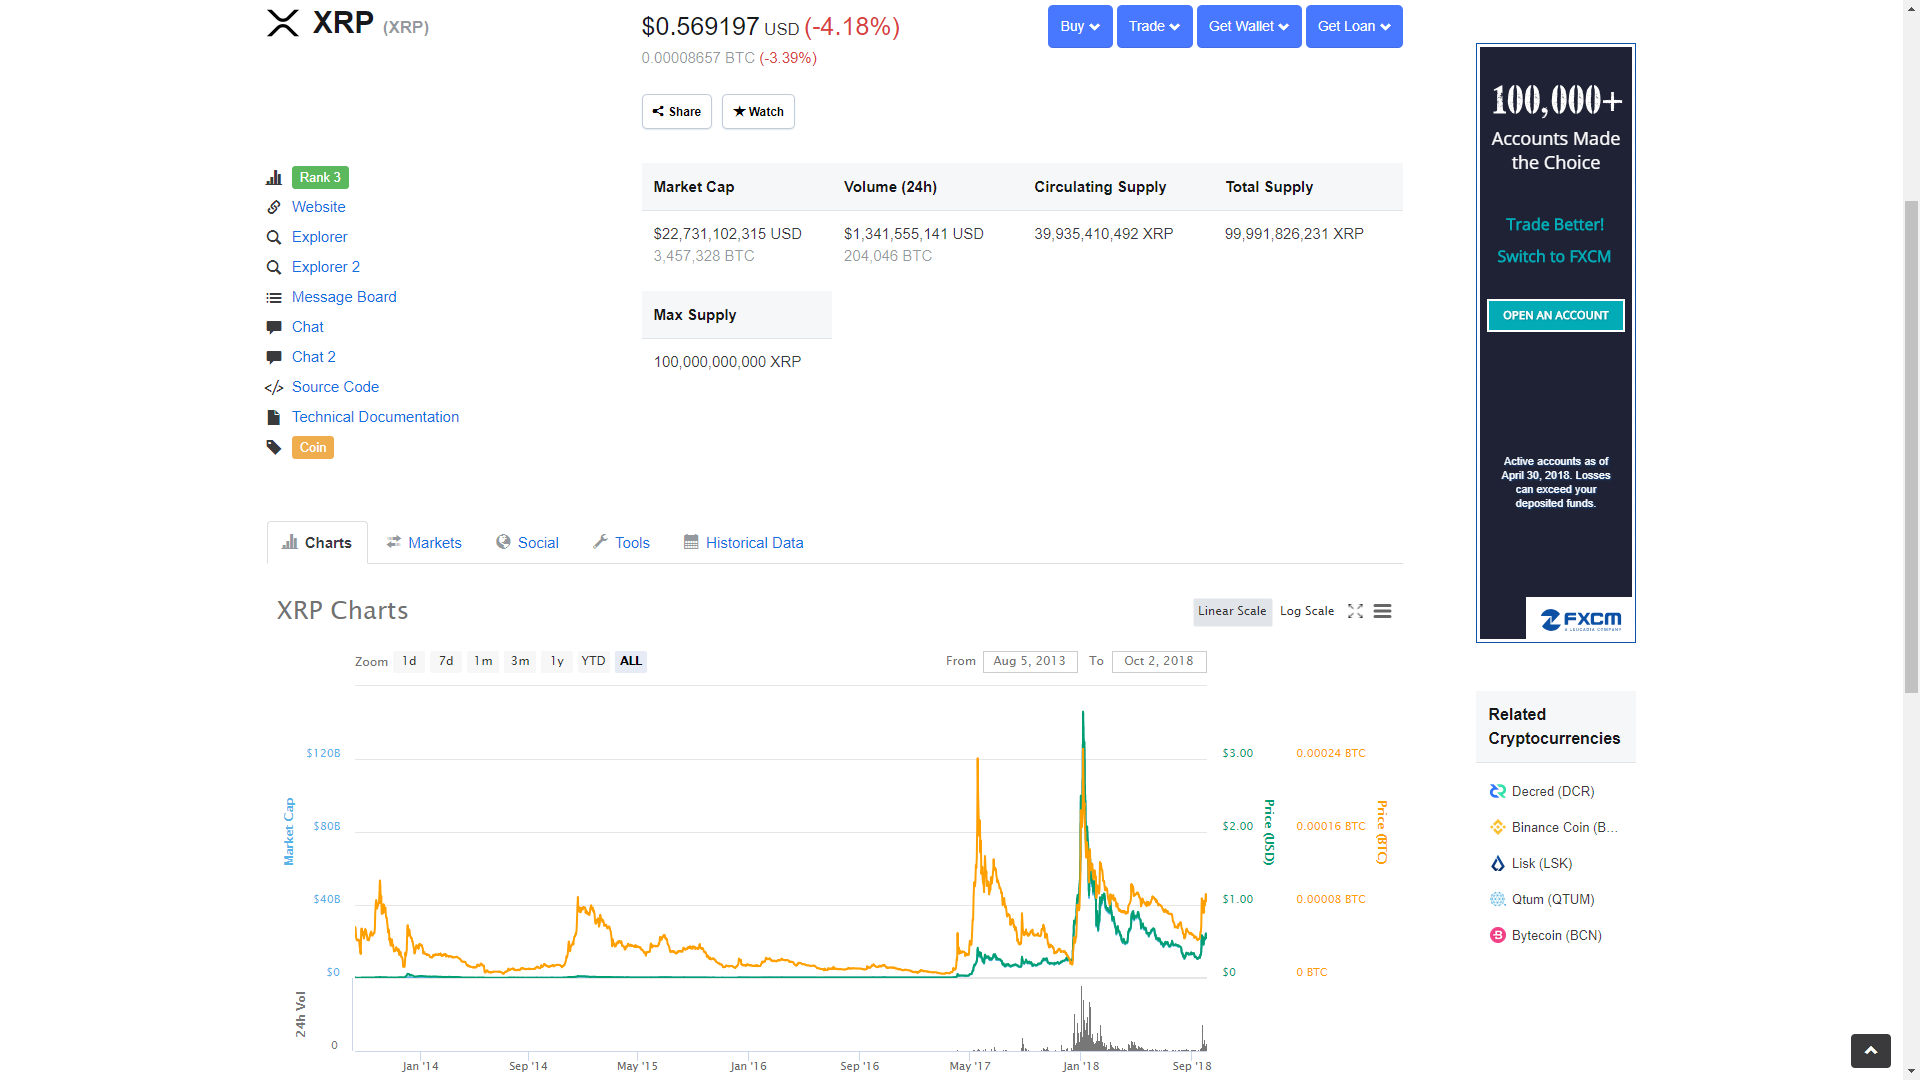Click the speech bubble icon beside Chat 2
1920x1080 pixels.
(274, 357)
